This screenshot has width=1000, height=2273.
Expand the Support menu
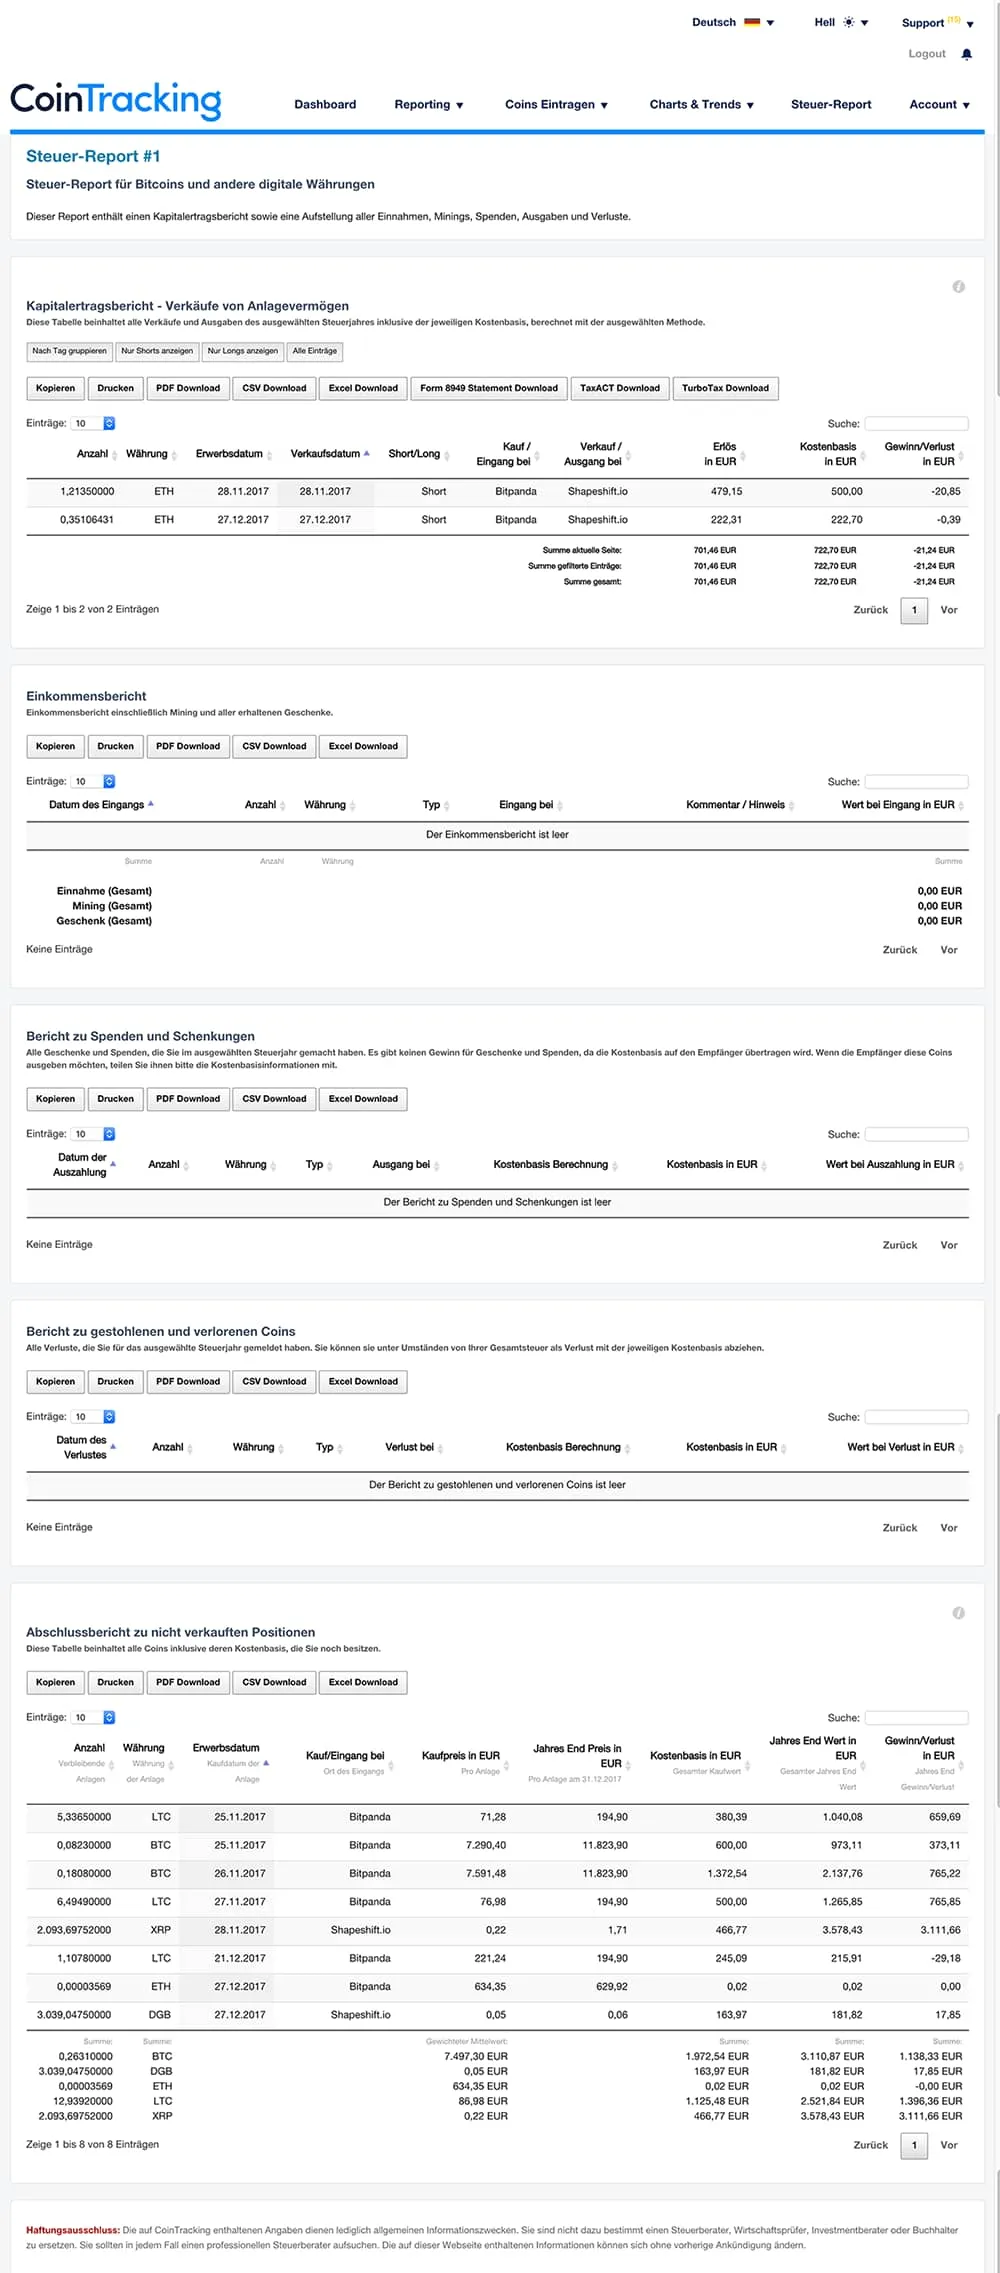[937, 23]
